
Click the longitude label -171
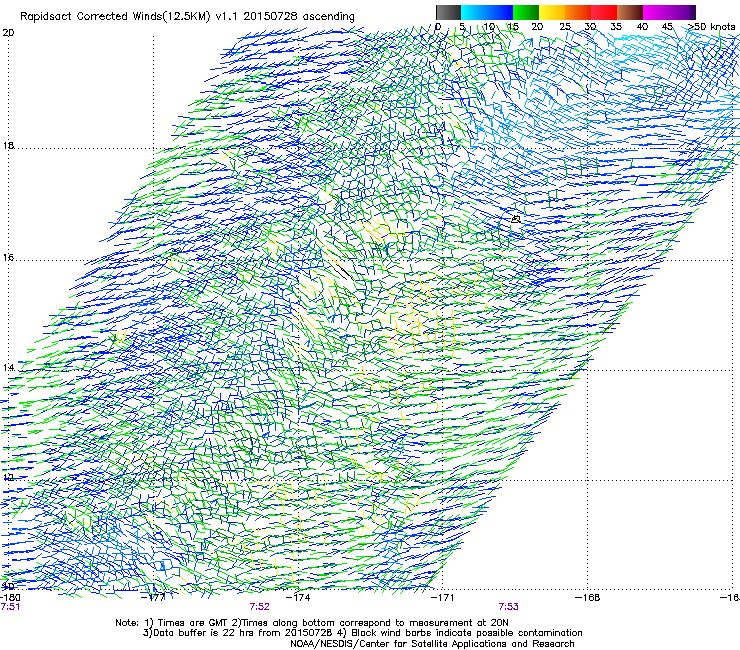pos(443,598)
